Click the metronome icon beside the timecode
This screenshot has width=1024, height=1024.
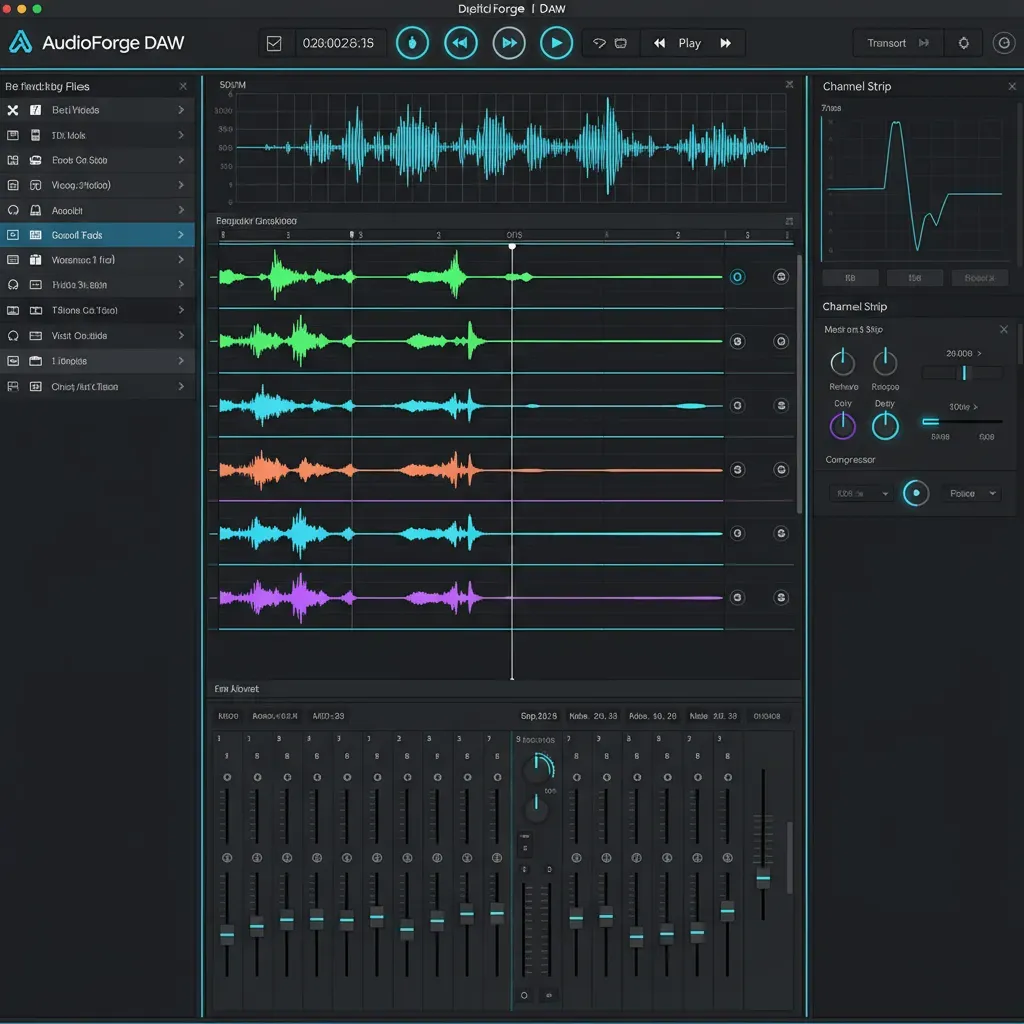click(412, 43)
